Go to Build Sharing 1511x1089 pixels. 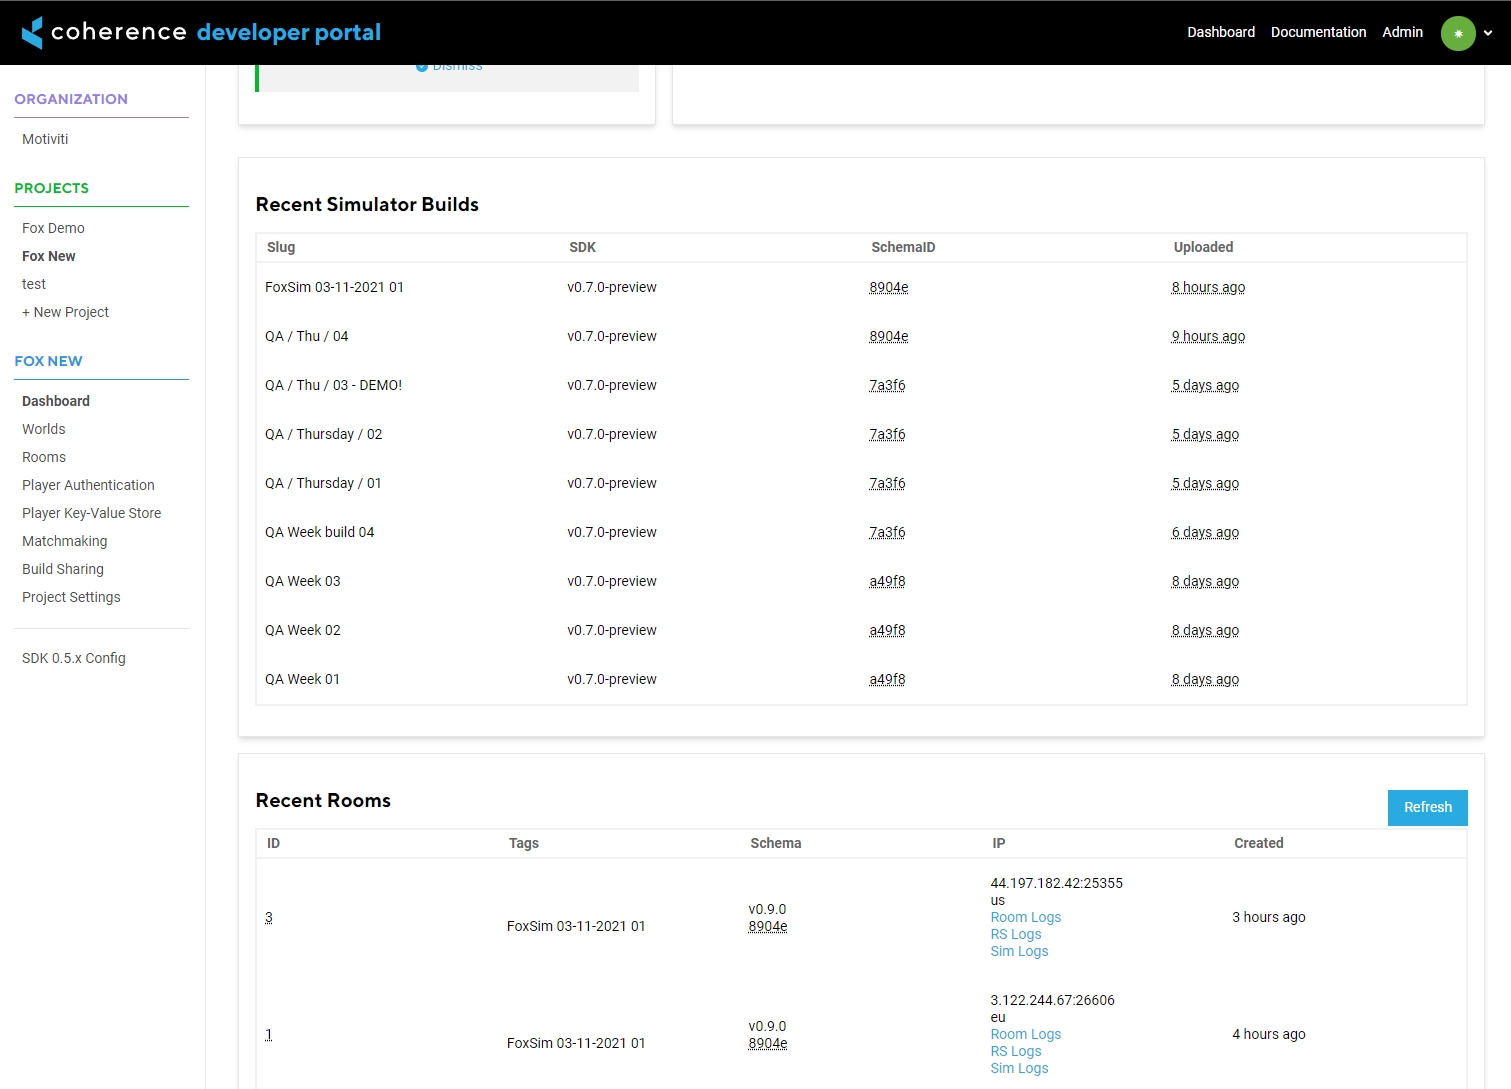(63, 569)
